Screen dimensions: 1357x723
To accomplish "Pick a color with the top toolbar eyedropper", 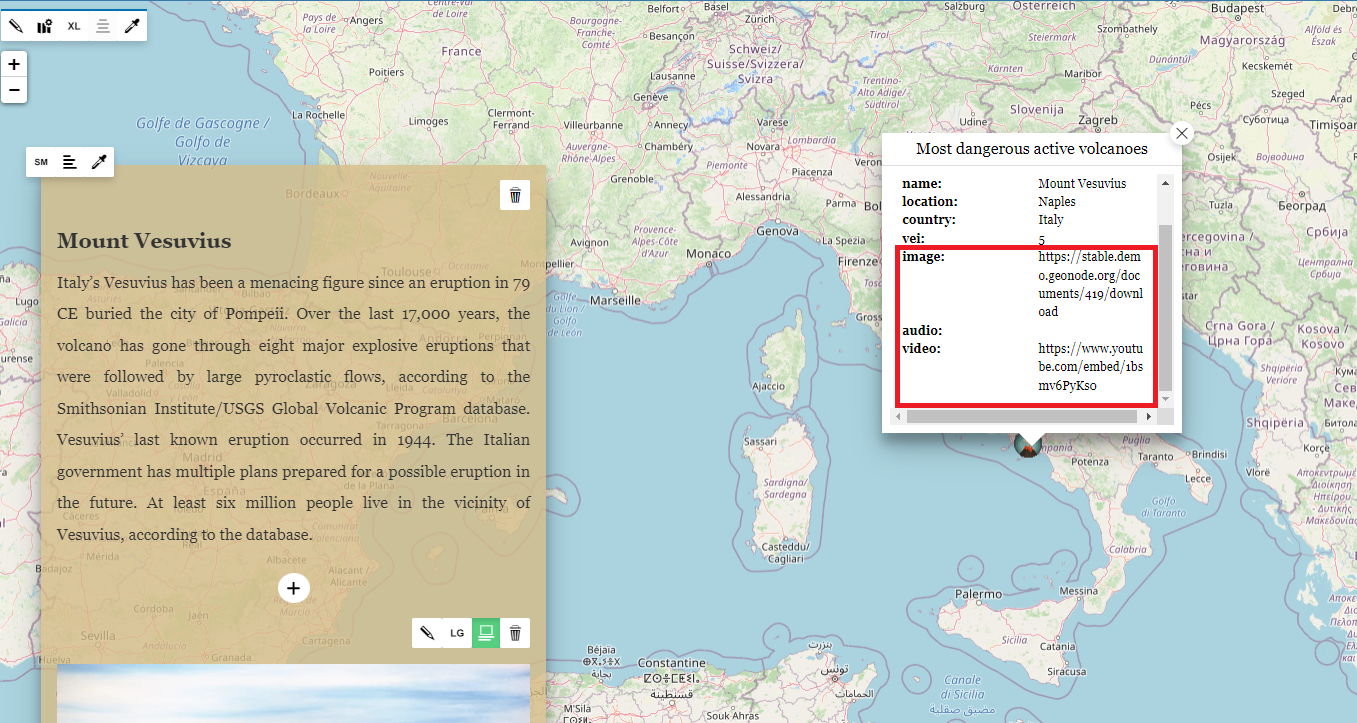I will [132, 25].
